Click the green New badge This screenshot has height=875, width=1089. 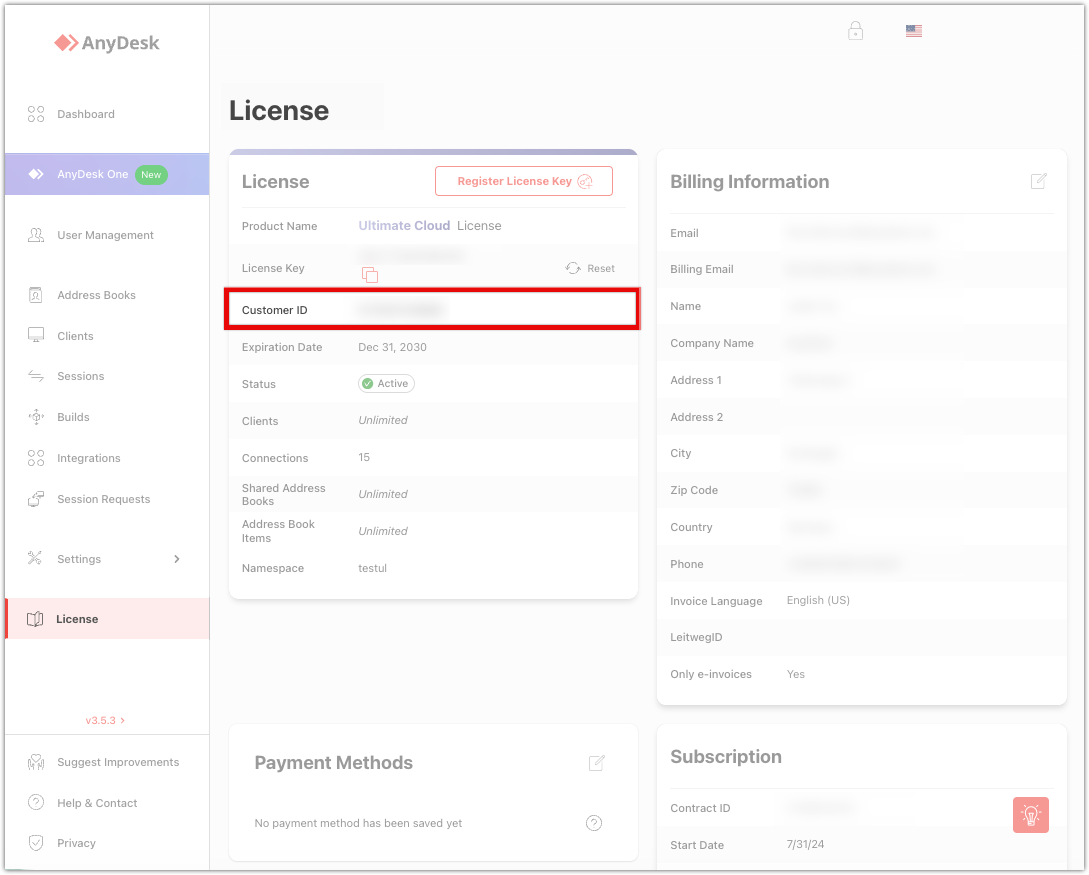click(151, 175)
